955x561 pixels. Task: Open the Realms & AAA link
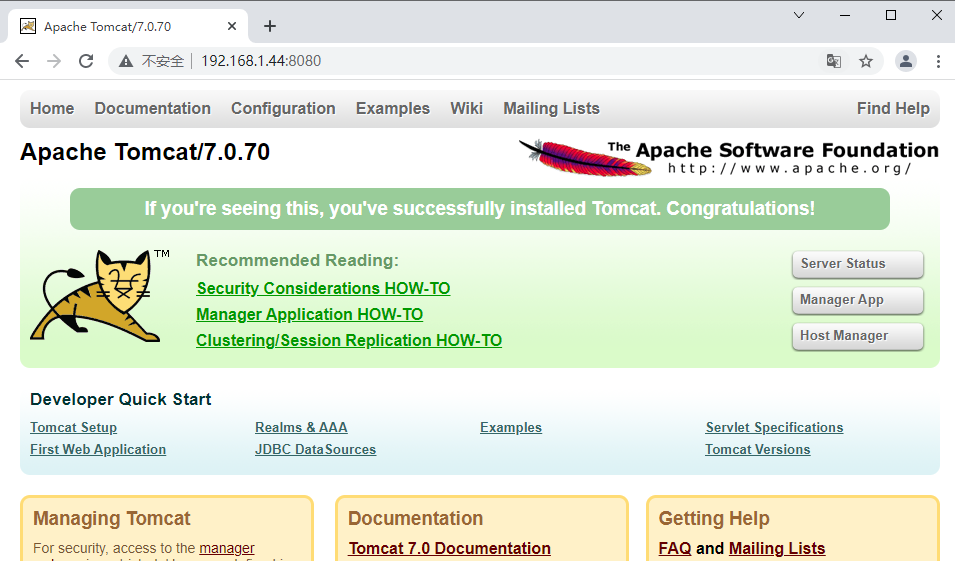point(301,428)
